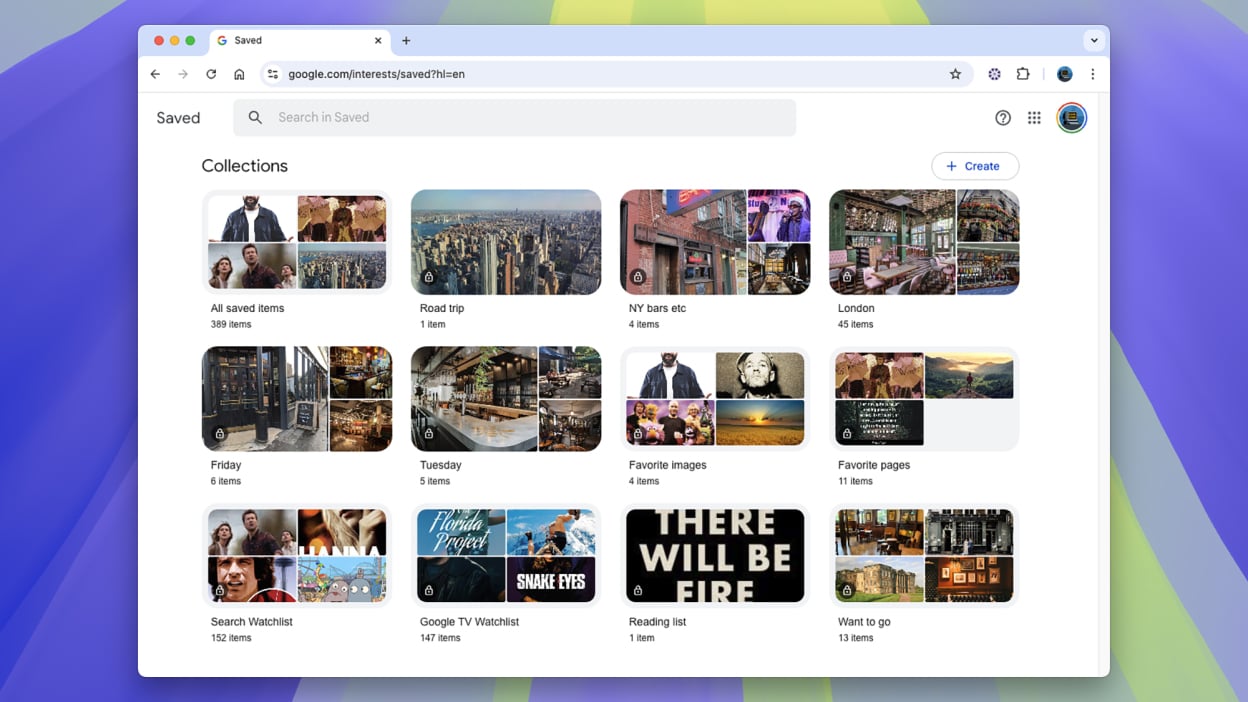
Task: Click inside the Search in Saved field
Action: click(x=400, y=117)
